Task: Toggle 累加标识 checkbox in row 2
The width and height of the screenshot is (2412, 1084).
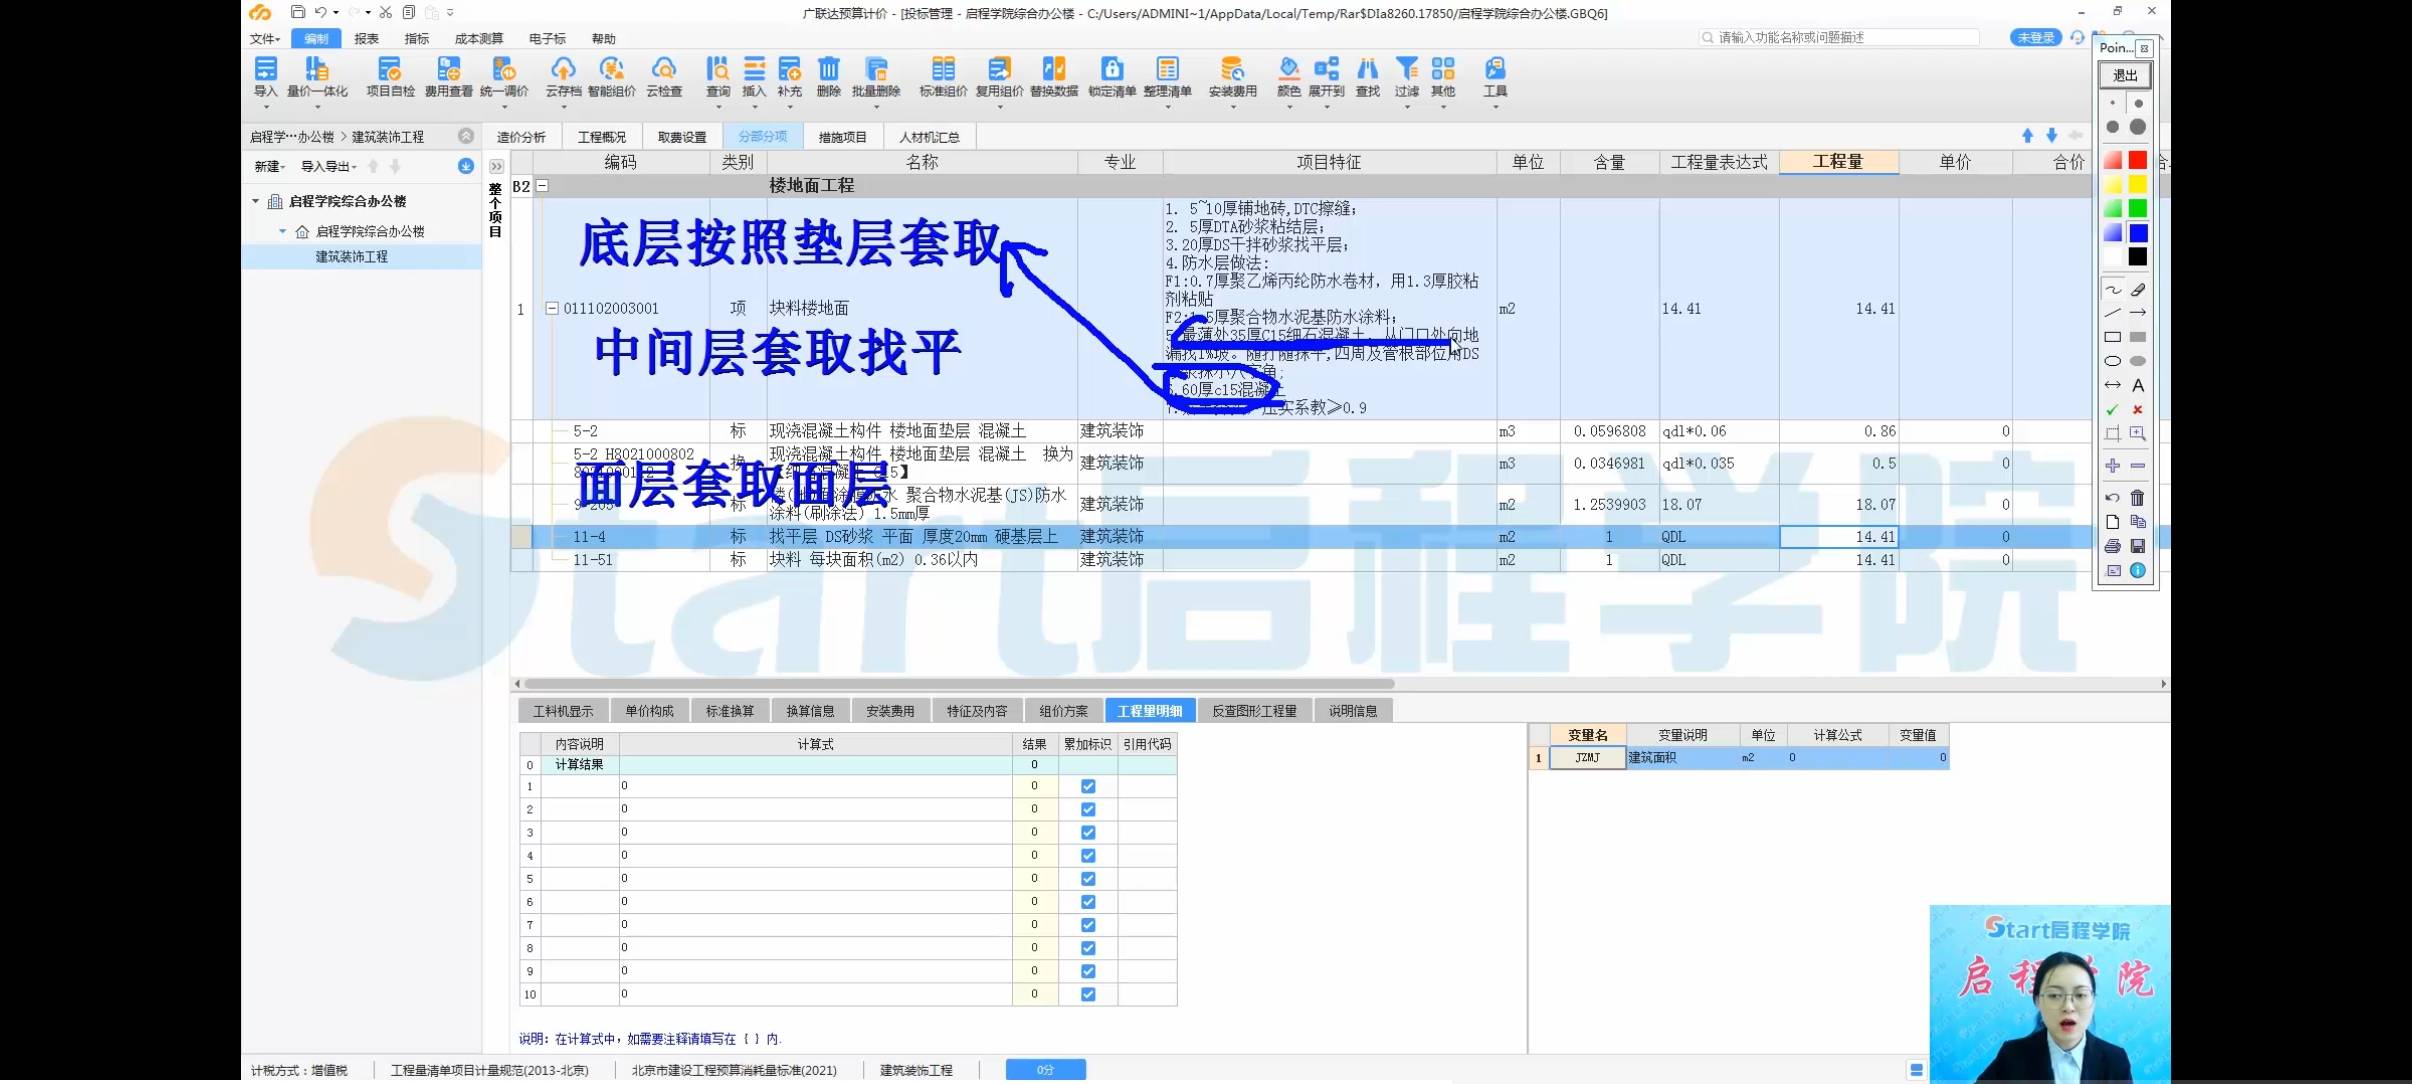Action: (x=1088, y=809)
